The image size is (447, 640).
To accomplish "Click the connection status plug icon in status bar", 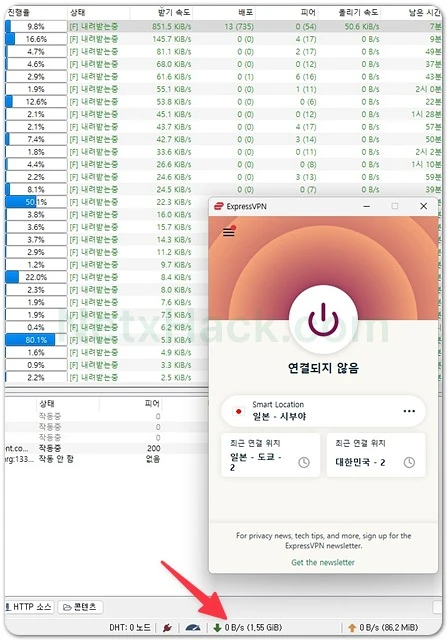I will 167,627.
